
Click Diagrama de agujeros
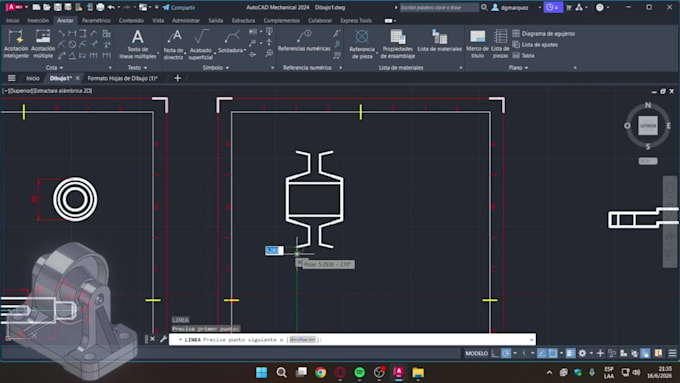(x=544, y=33)
